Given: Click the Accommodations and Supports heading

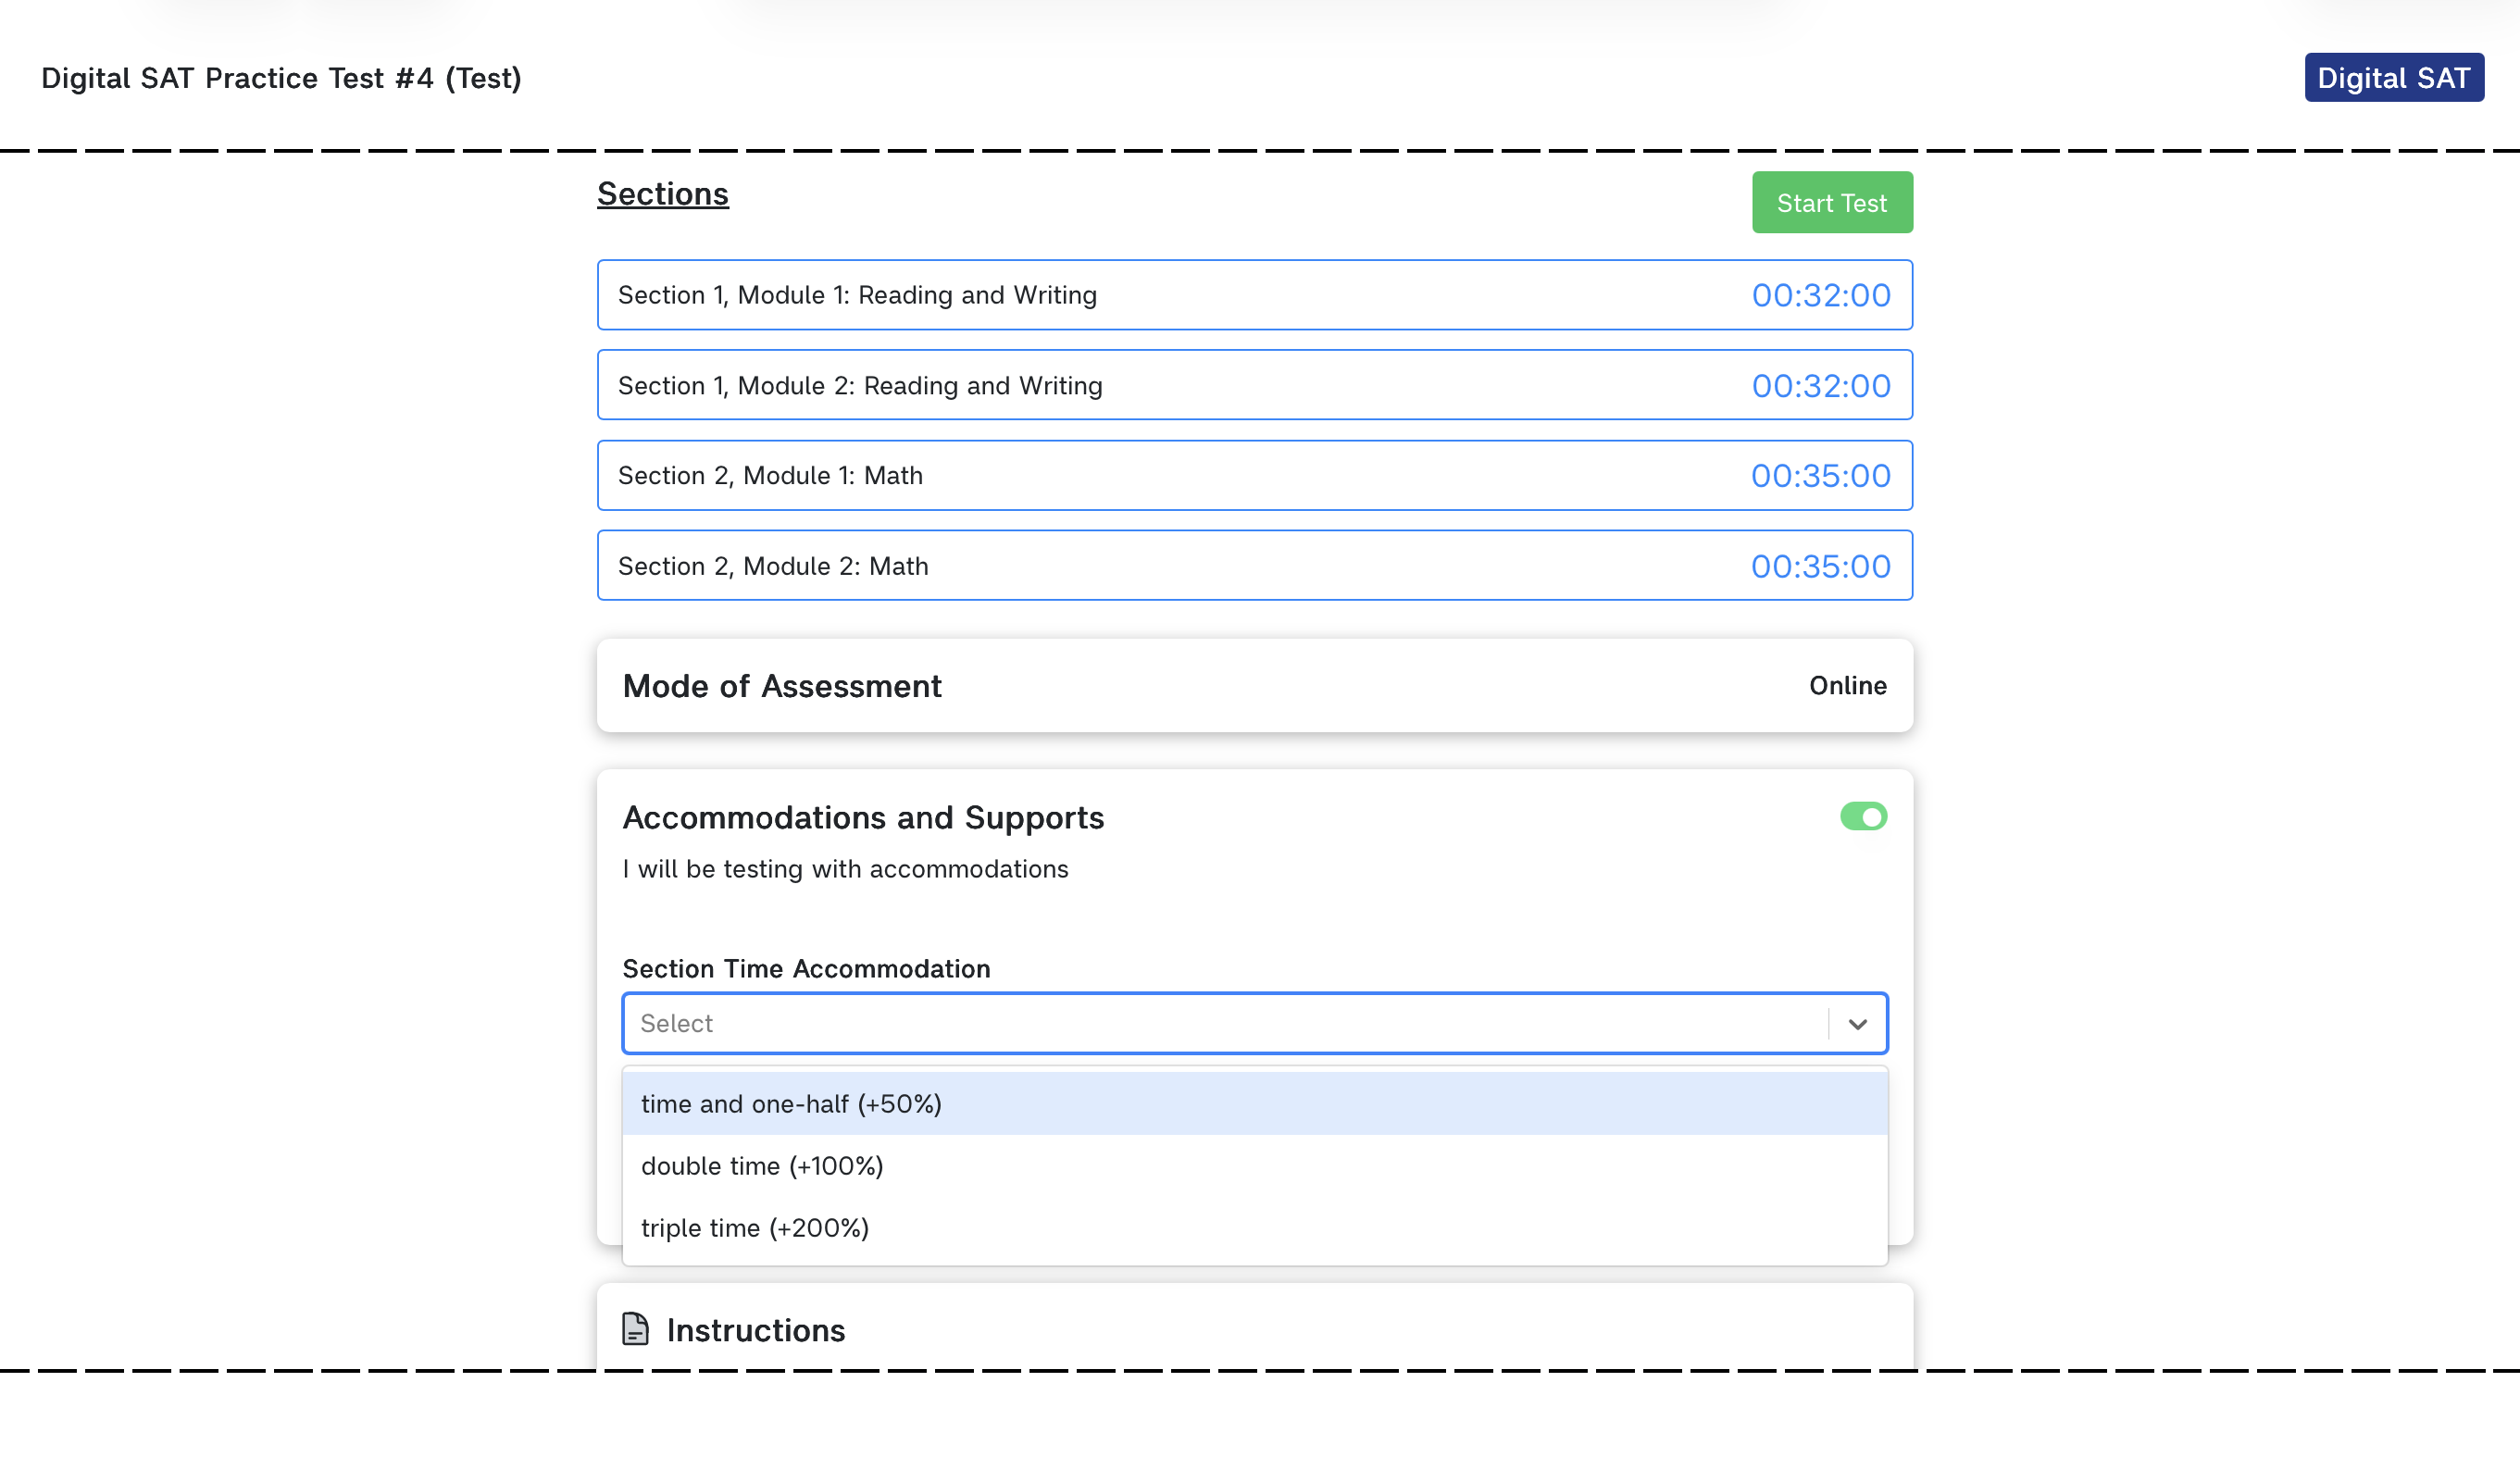Looking at the screenshot, I should [x=863, y=817].
